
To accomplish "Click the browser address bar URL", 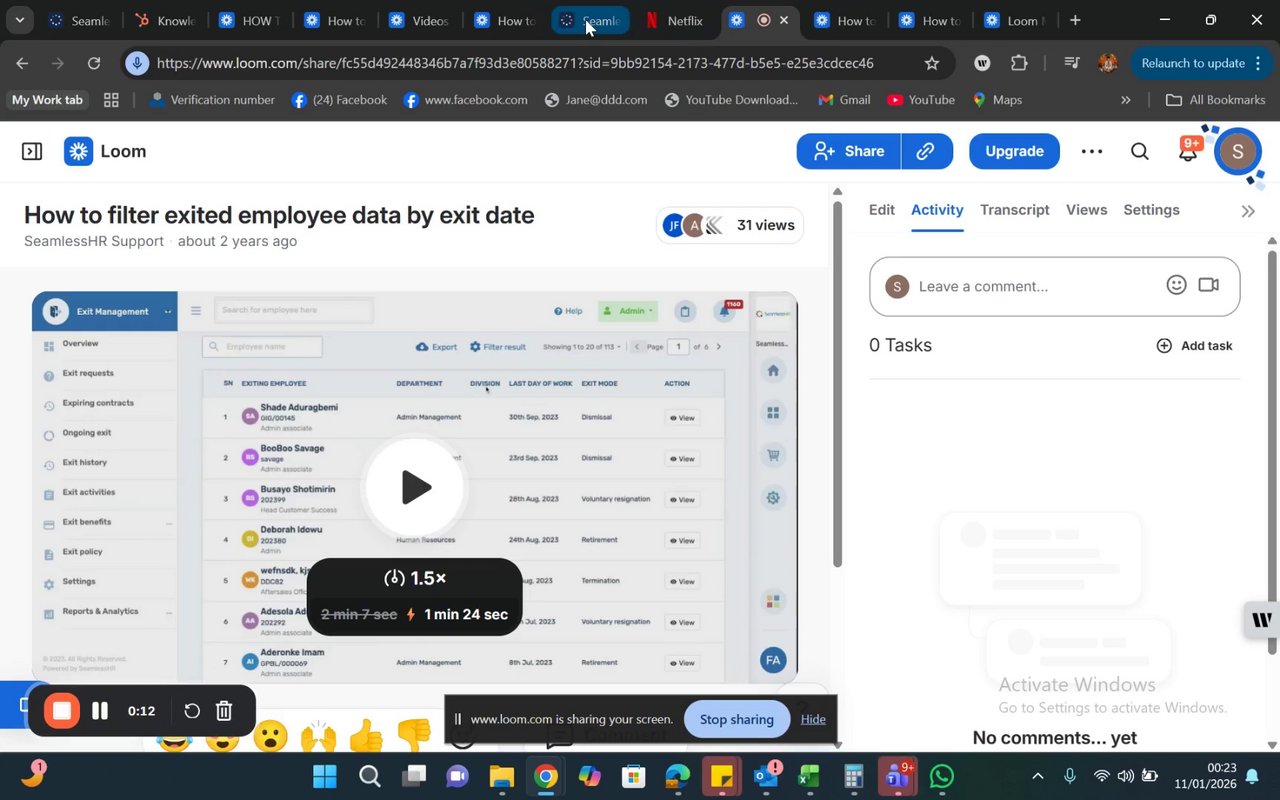I will [x=515, y=63].
